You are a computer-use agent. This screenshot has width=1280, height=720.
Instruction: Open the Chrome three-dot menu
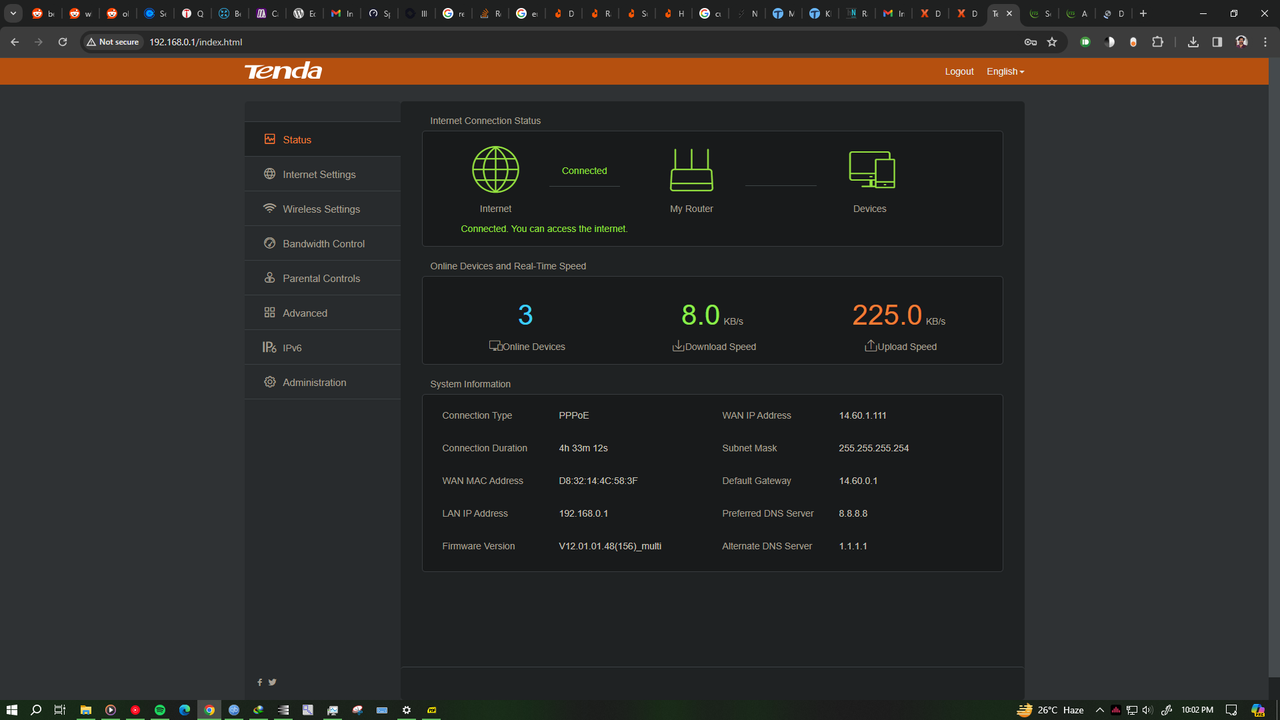(1265, 42)
